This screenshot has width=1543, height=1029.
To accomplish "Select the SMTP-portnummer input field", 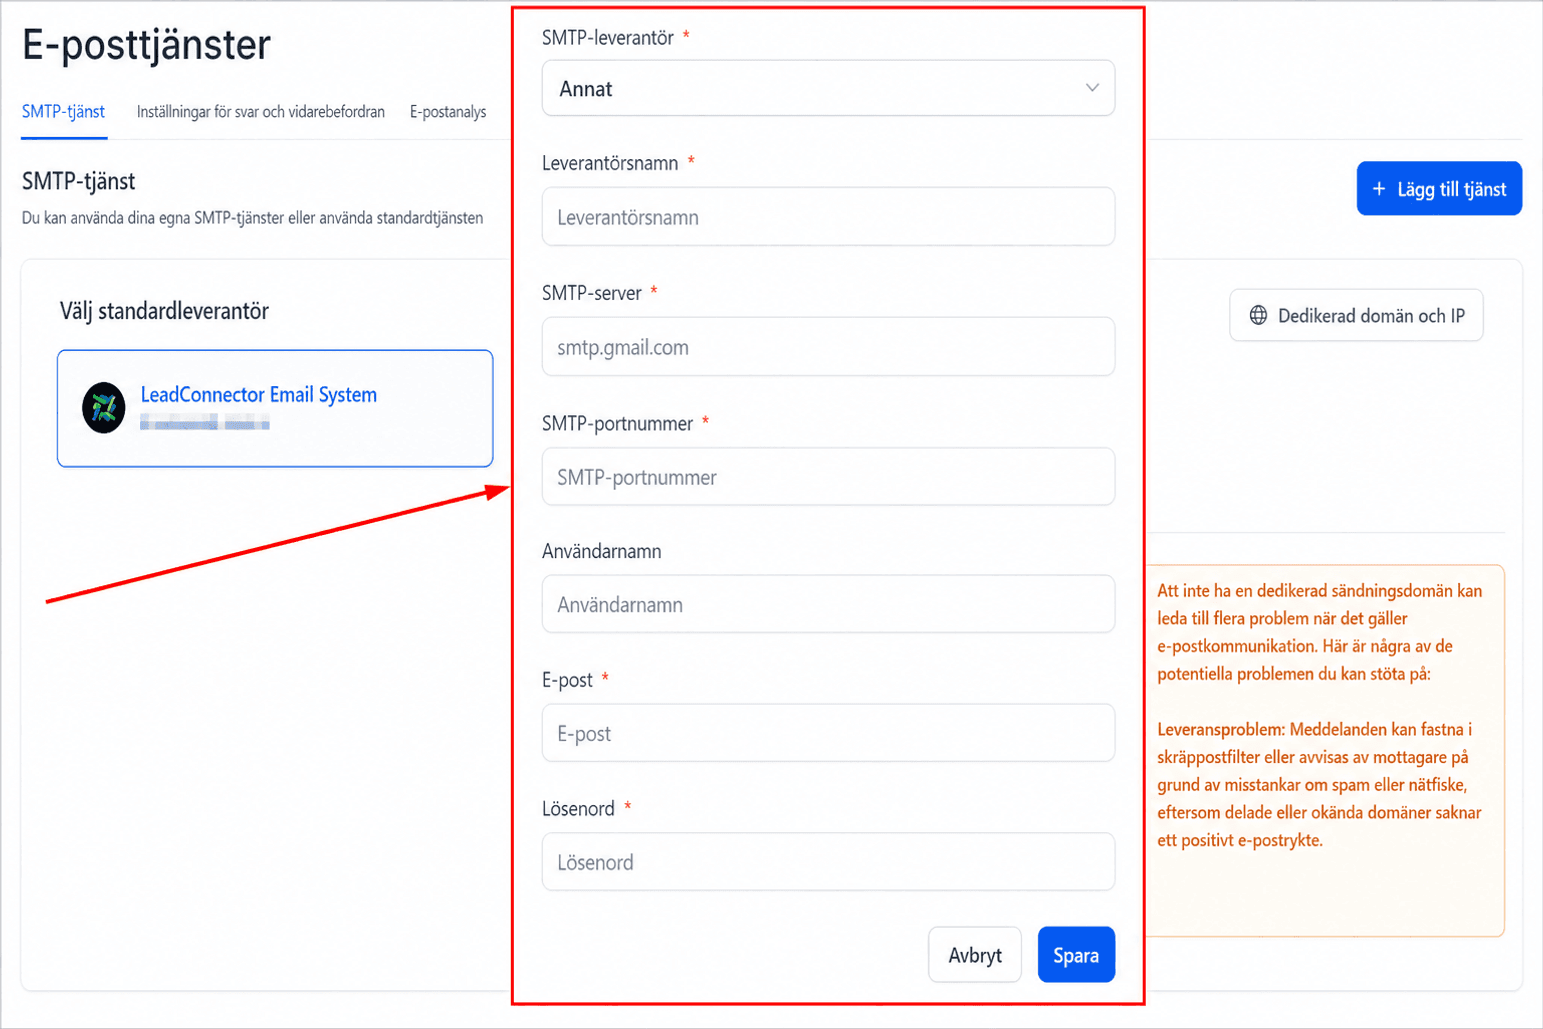I will pos(828,477).
